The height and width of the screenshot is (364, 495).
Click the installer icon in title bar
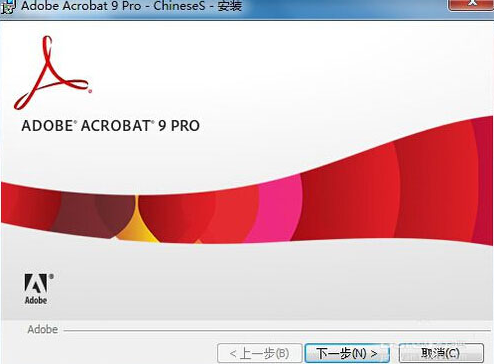pos(7,6)
